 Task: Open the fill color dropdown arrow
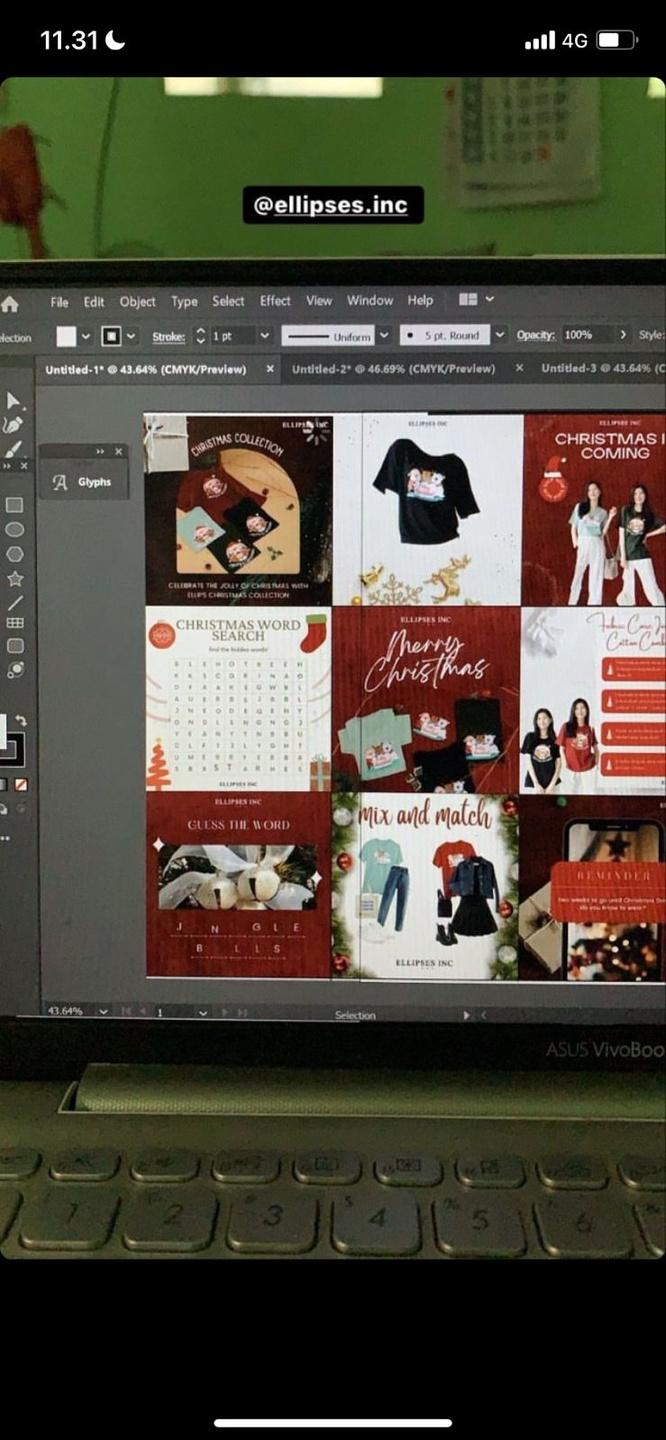[x=86, y=336]
